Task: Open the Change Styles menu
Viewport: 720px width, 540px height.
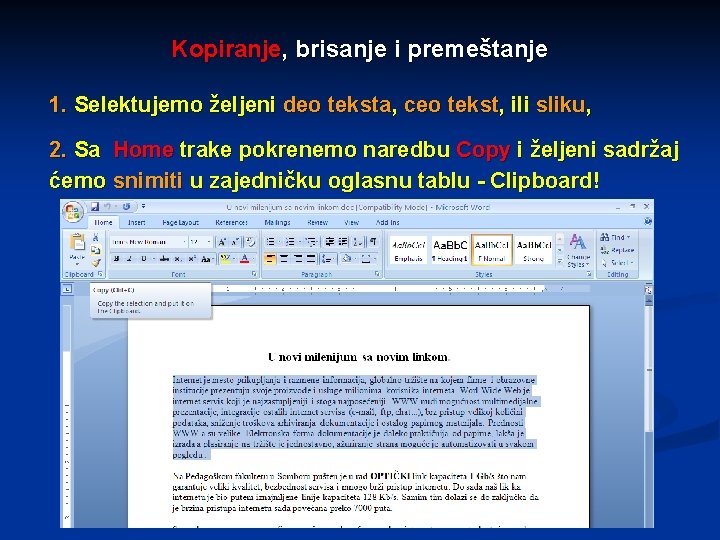Action: coord(578,251)
